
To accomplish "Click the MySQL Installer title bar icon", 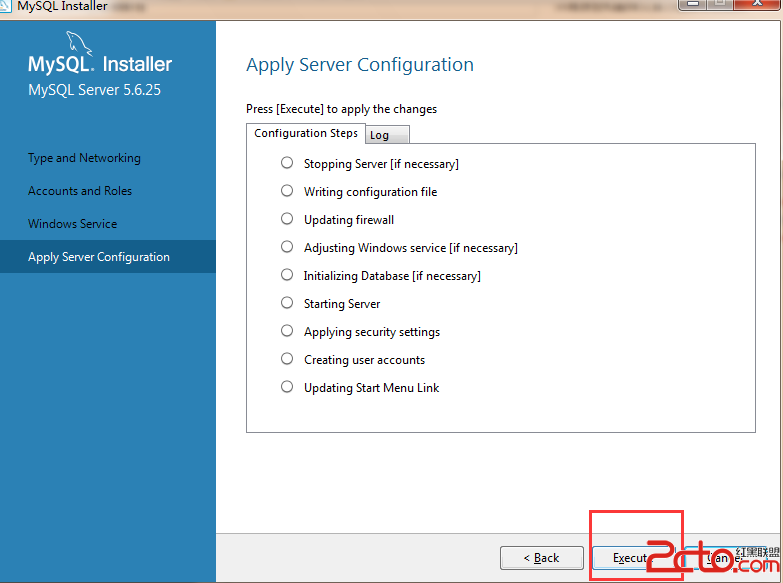I will [5, 6].
